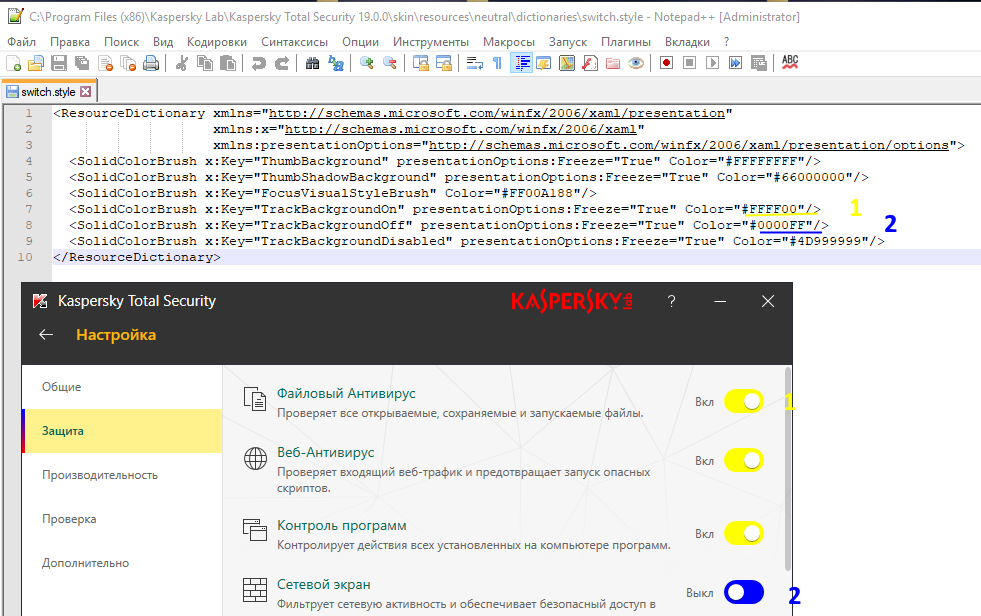Go back with Kaspersky arrow button
The width and height of the screenshot is (981, 616).
[x=46, y=335]
